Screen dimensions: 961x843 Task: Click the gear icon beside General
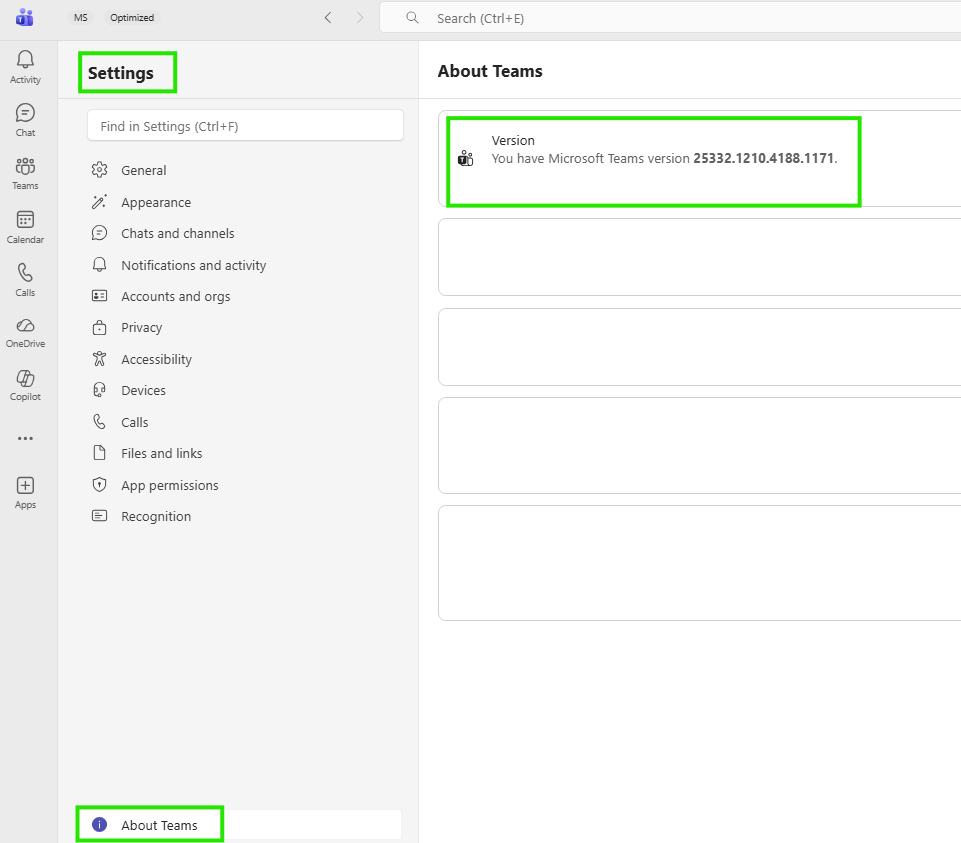(99, 170)
